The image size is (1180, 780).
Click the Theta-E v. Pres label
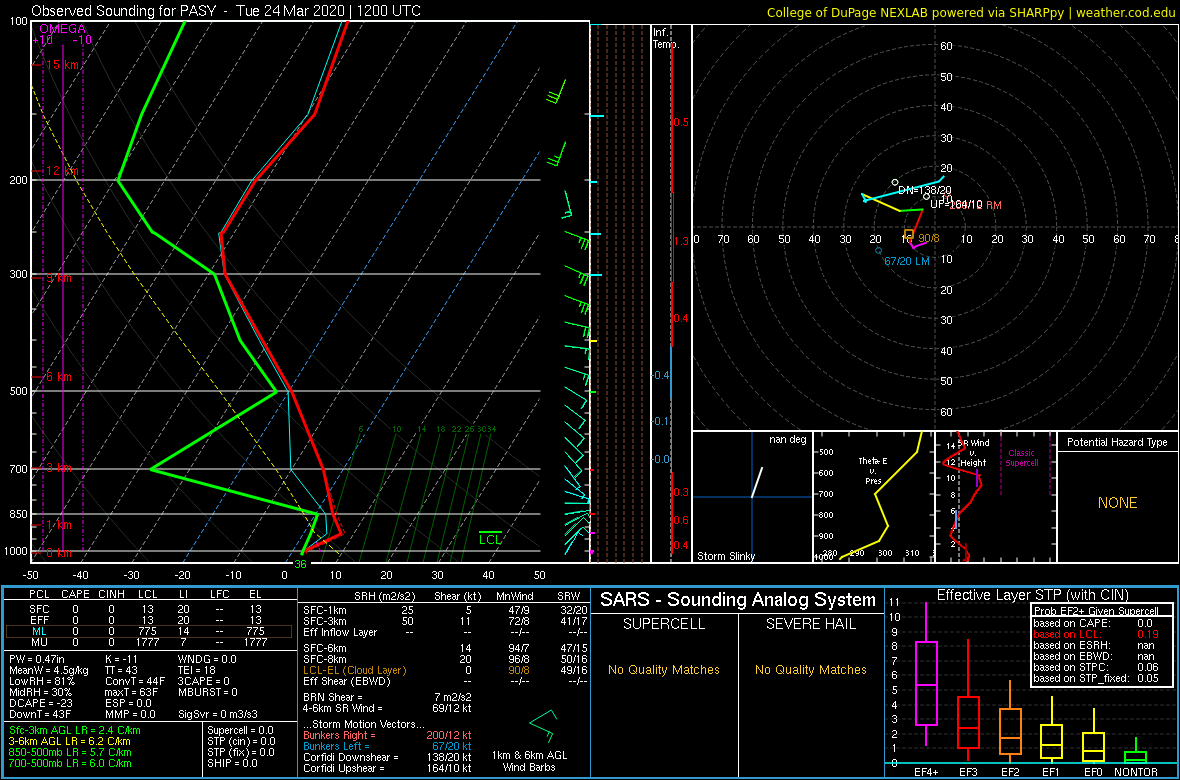pyautogui.click(x=874, y=471)
